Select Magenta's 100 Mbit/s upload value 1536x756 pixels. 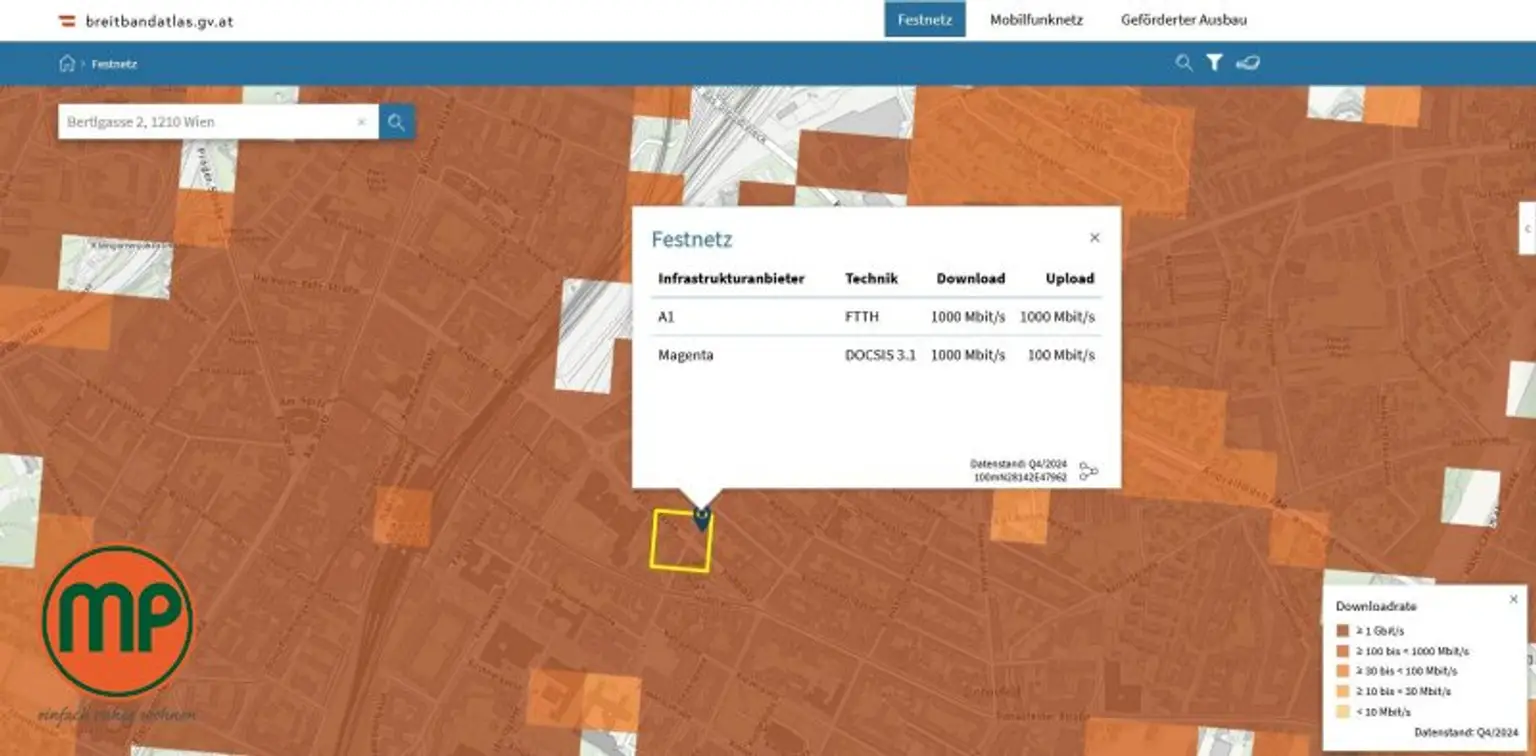tap(1061, 355)
